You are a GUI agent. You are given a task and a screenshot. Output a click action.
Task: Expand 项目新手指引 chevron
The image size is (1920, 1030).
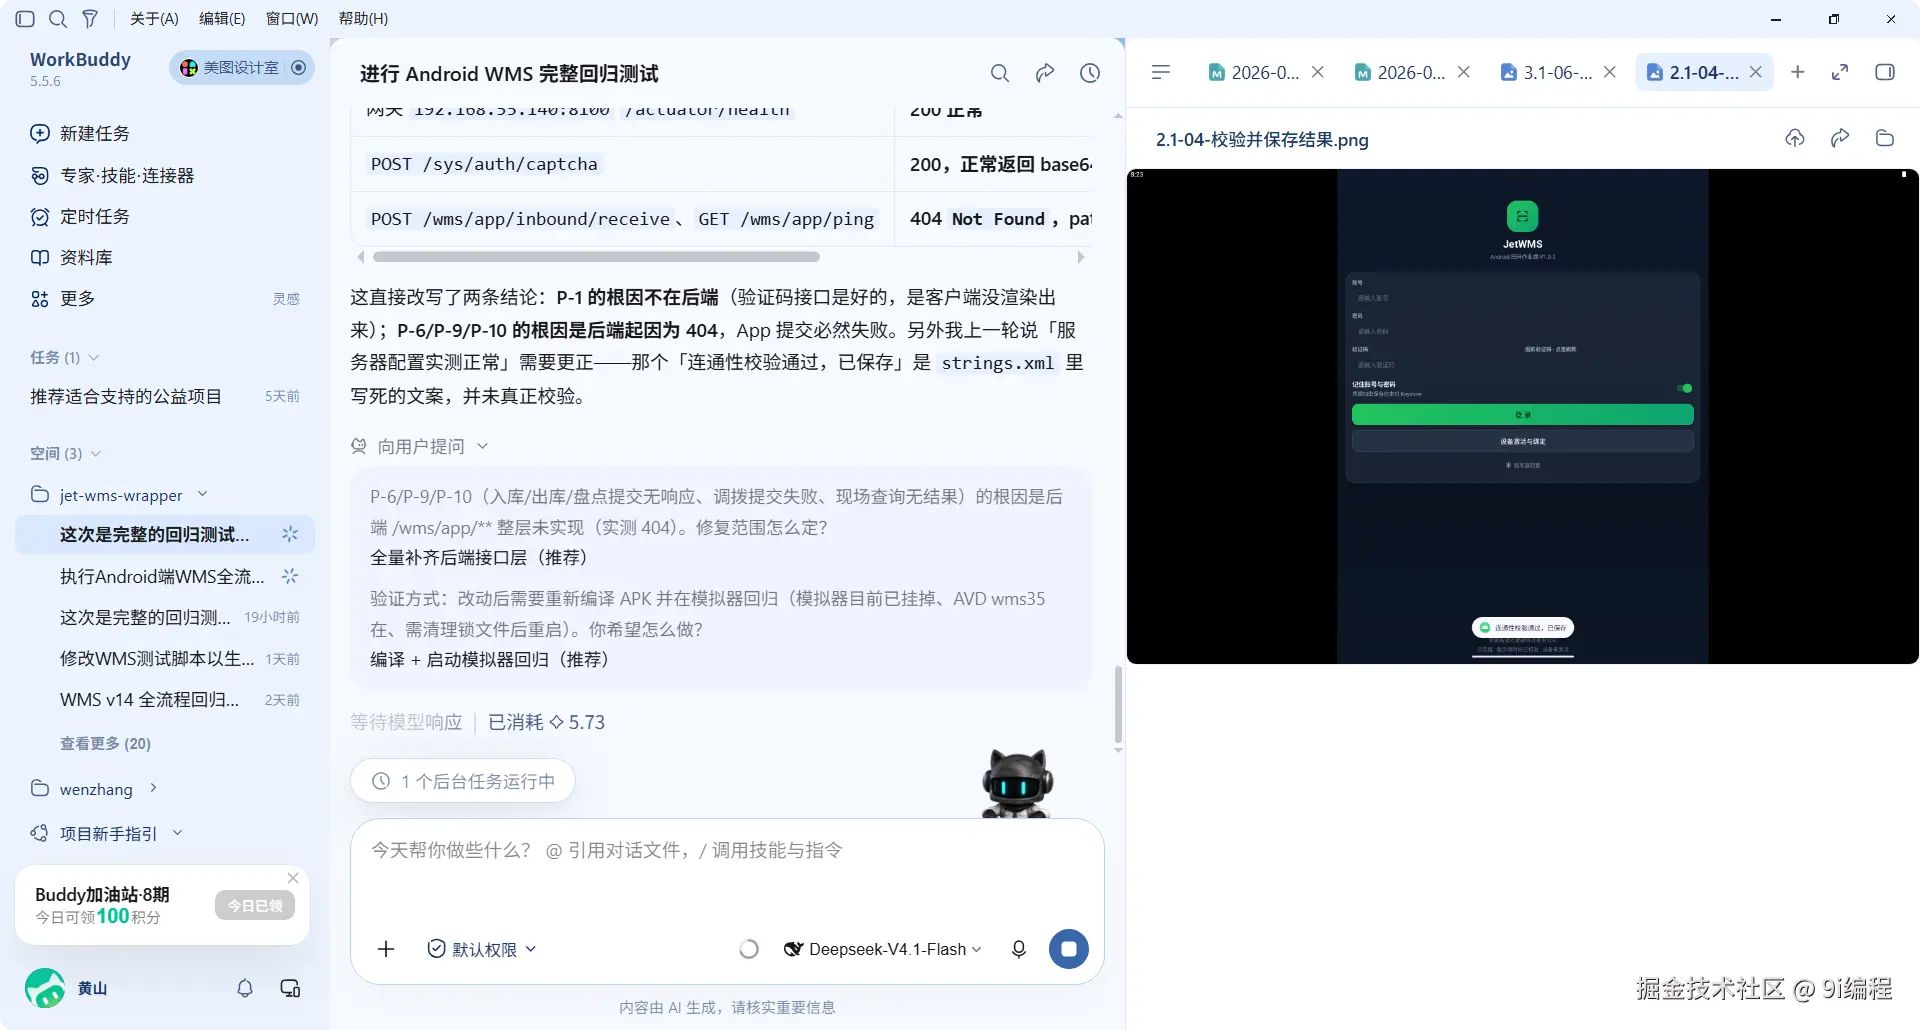click(x=178, y=832)
